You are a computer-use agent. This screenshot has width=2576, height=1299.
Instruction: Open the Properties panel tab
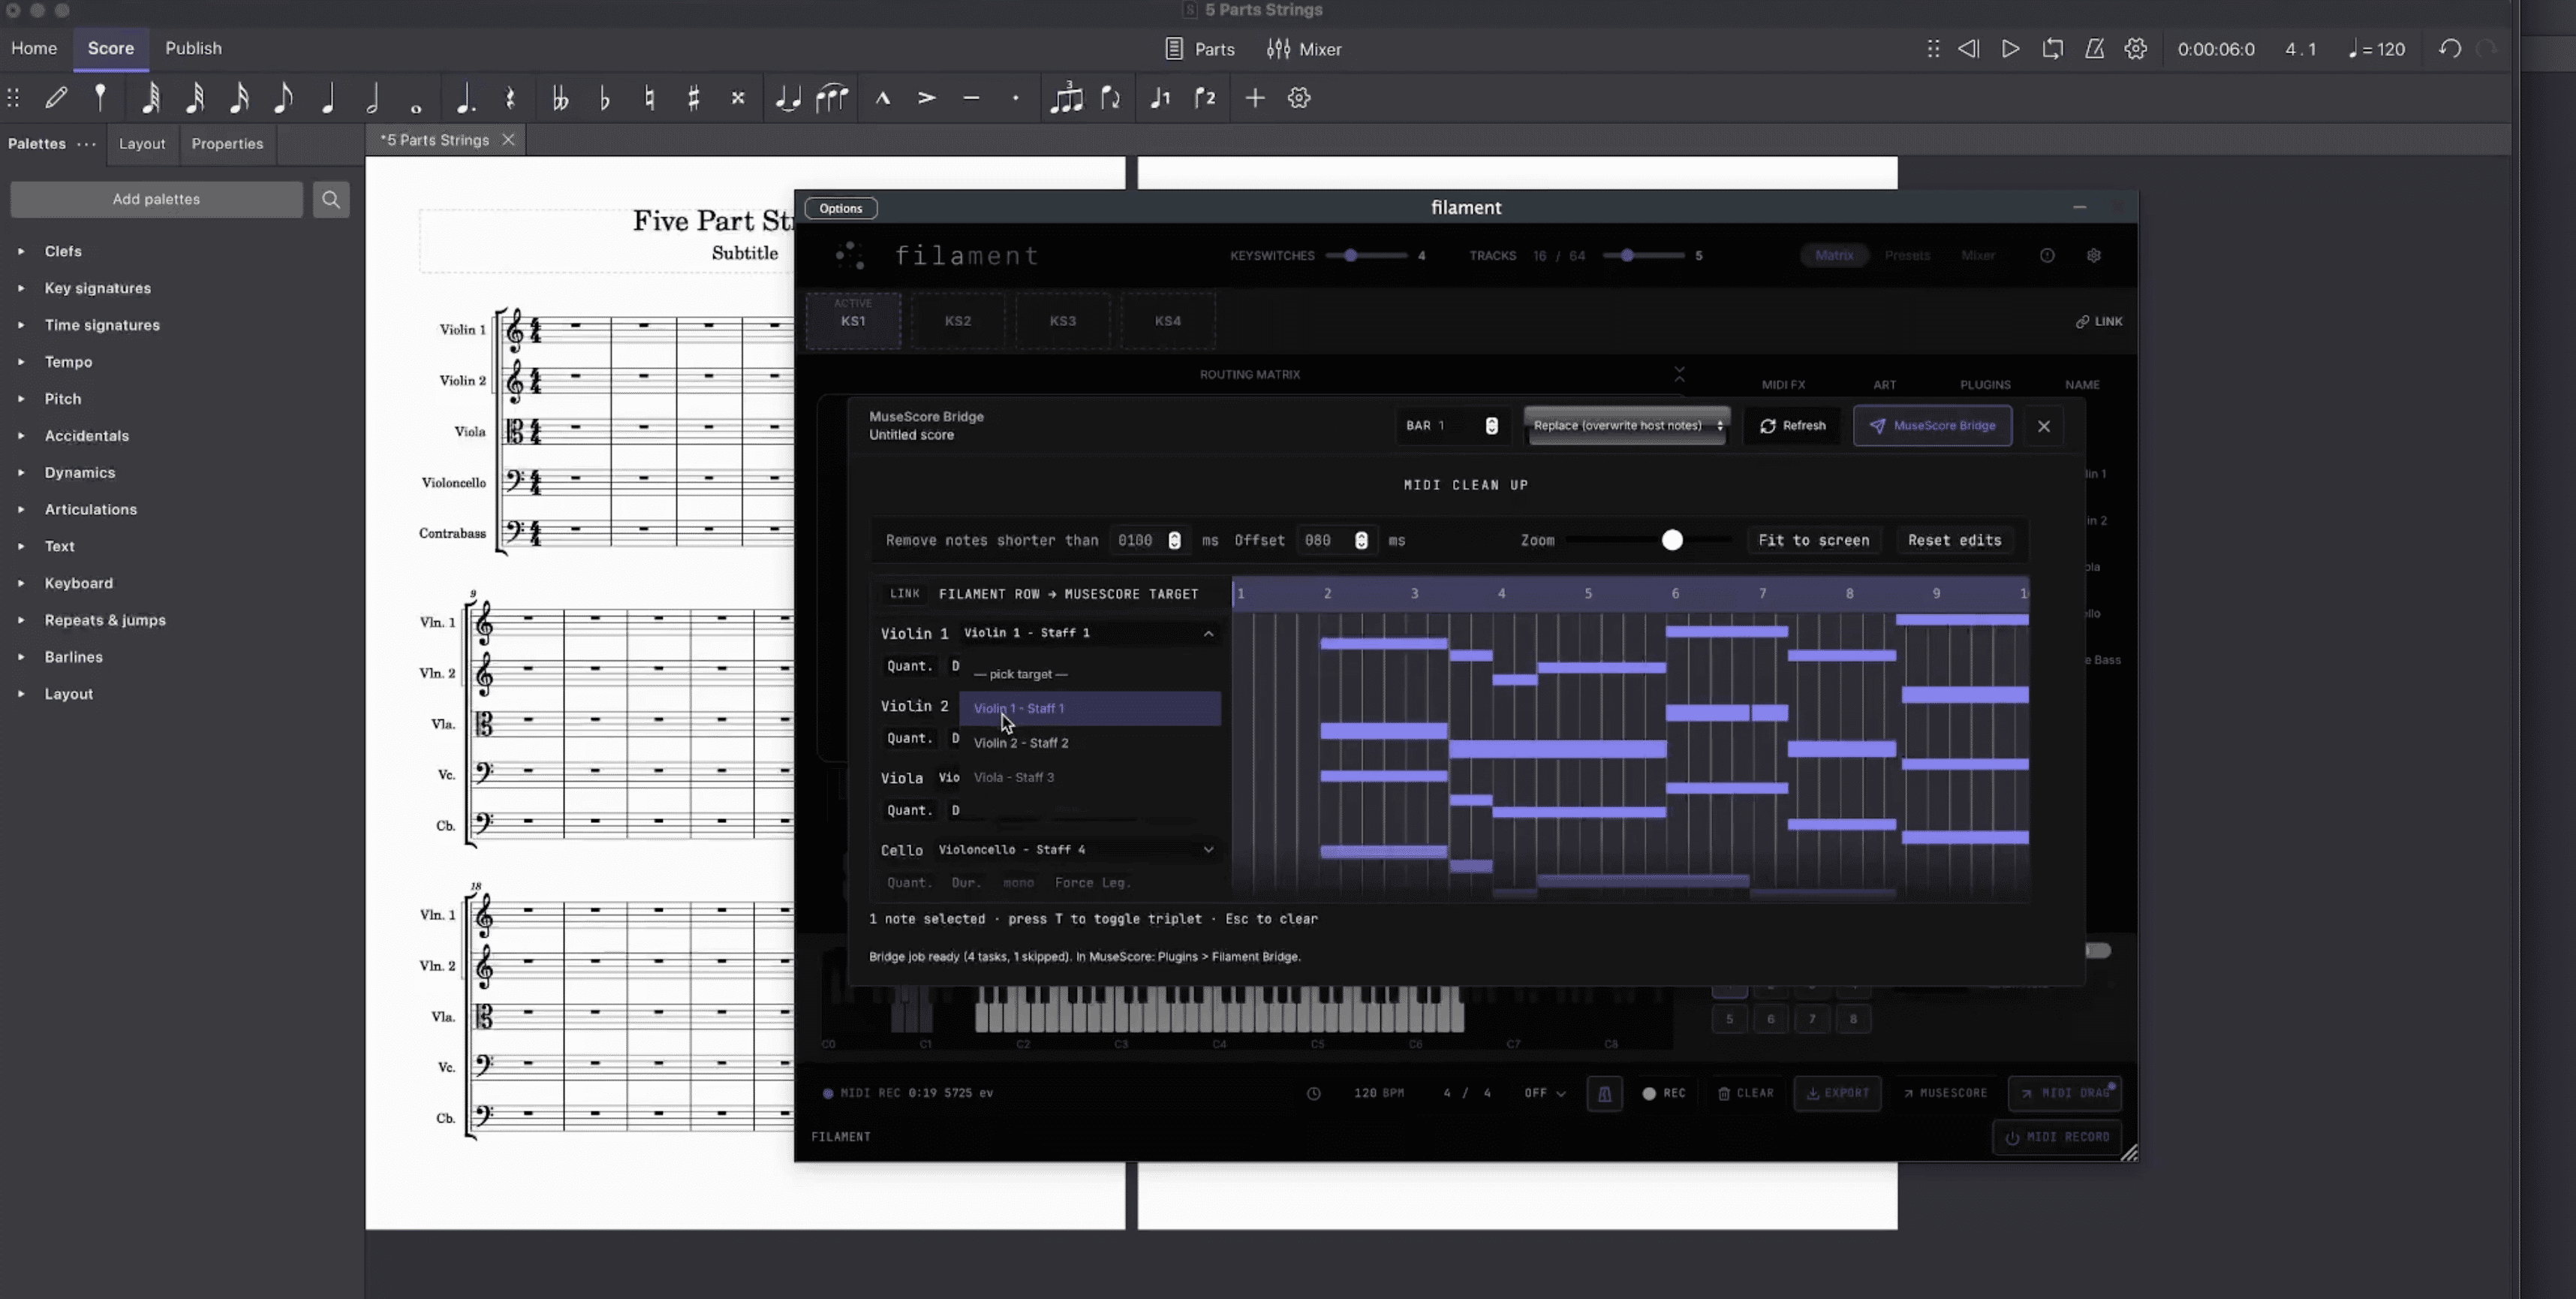coord(227,144)
